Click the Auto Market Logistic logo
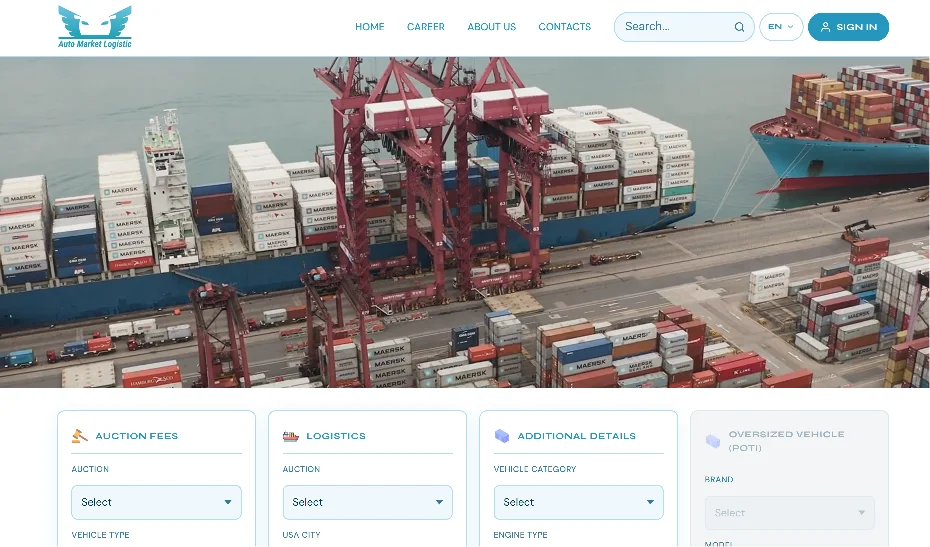 95,27
